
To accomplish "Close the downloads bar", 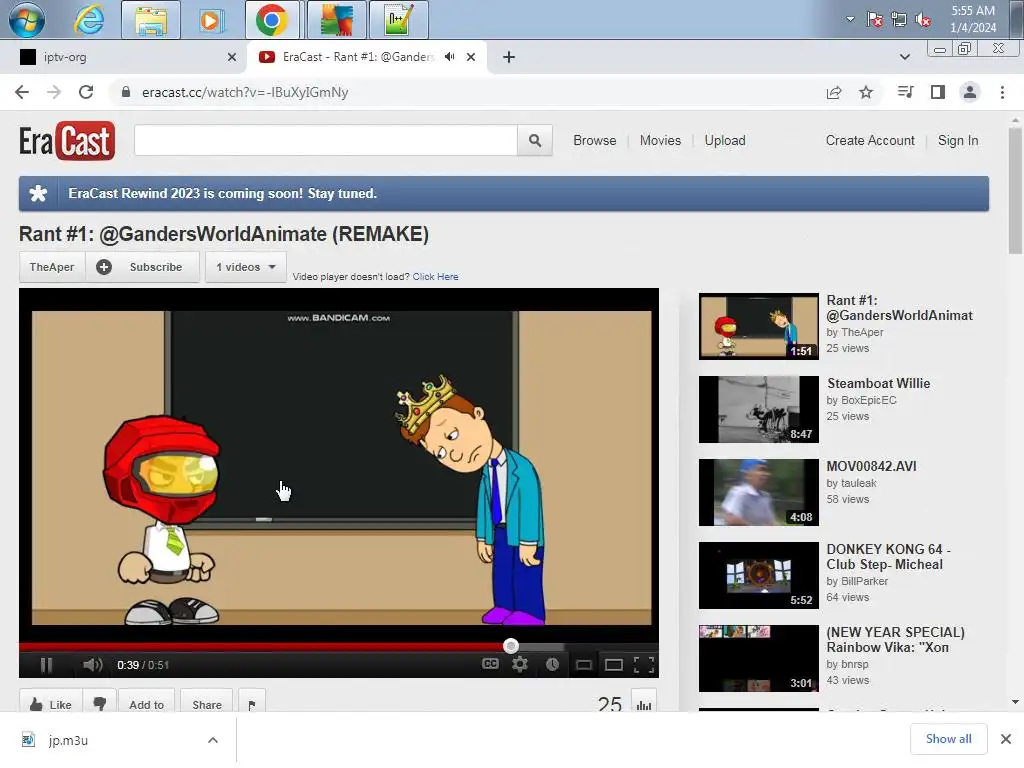I will (1006, 739).
